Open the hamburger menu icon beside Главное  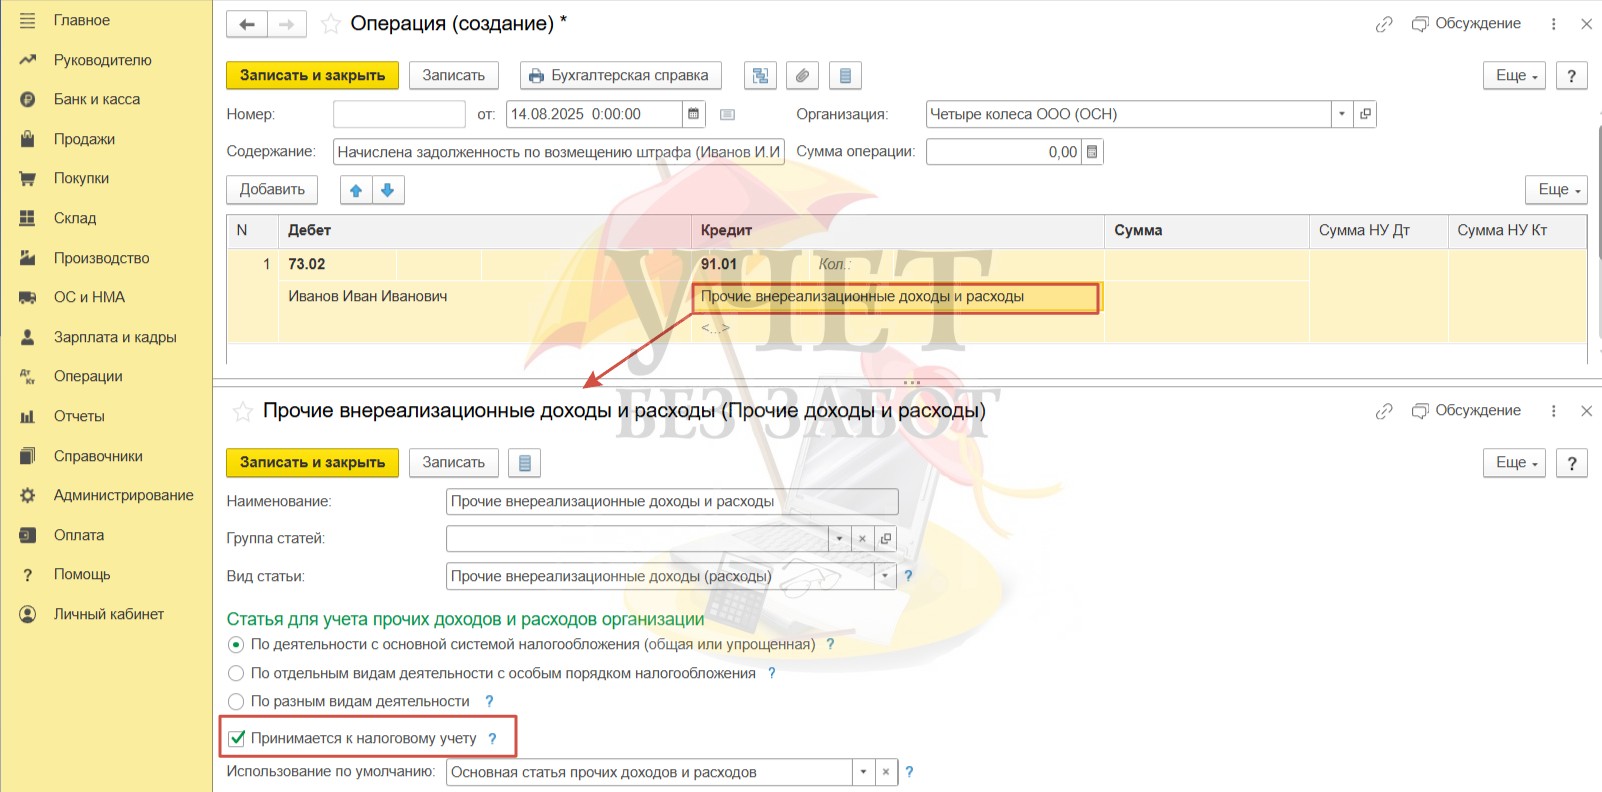(x=27, y=20)
